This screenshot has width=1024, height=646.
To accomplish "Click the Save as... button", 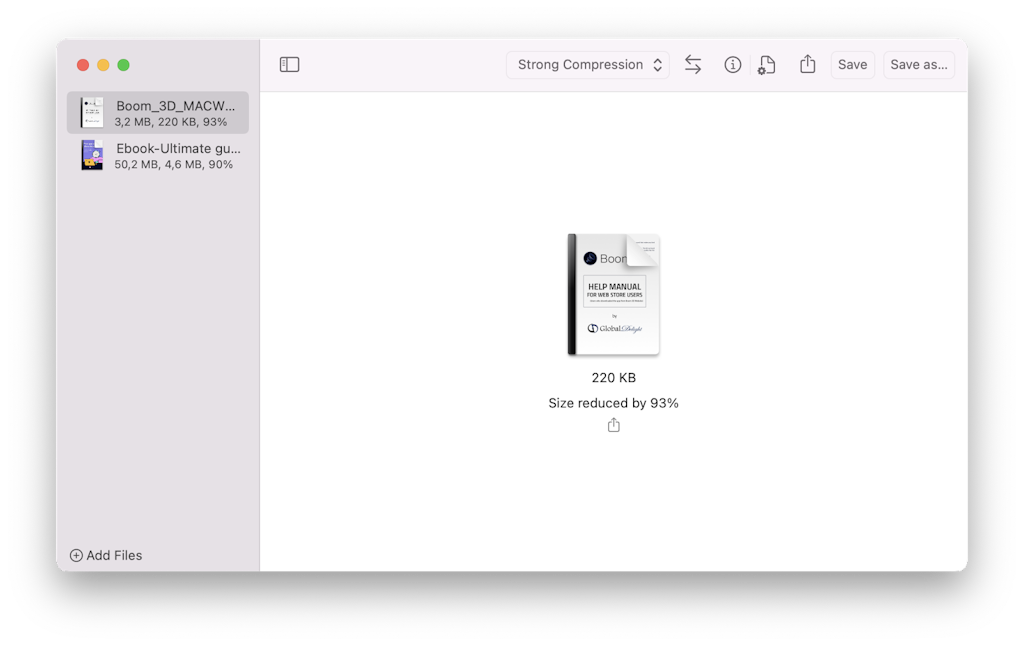I will [x=918, y=64].
